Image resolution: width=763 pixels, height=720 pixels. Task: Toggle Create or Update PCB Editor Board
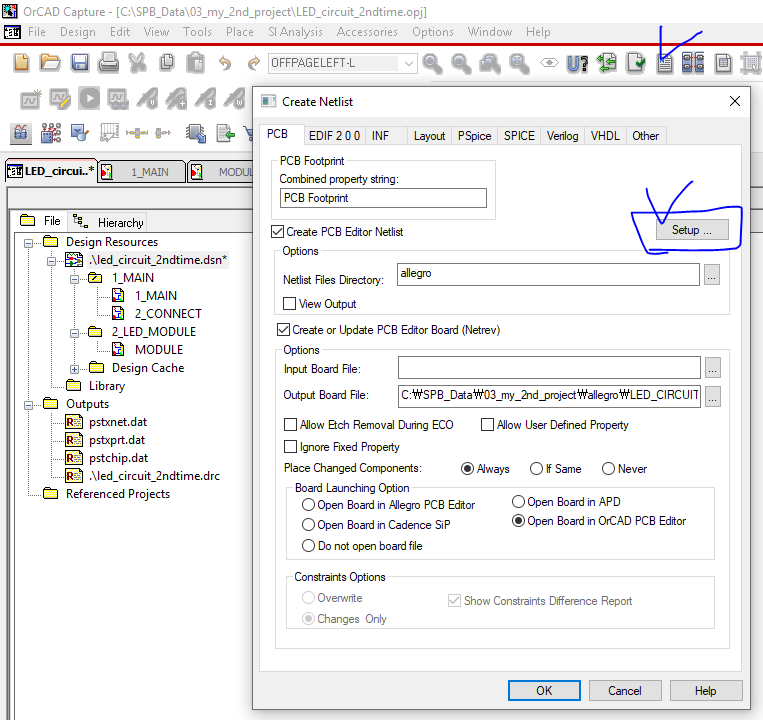click(283, 330)
